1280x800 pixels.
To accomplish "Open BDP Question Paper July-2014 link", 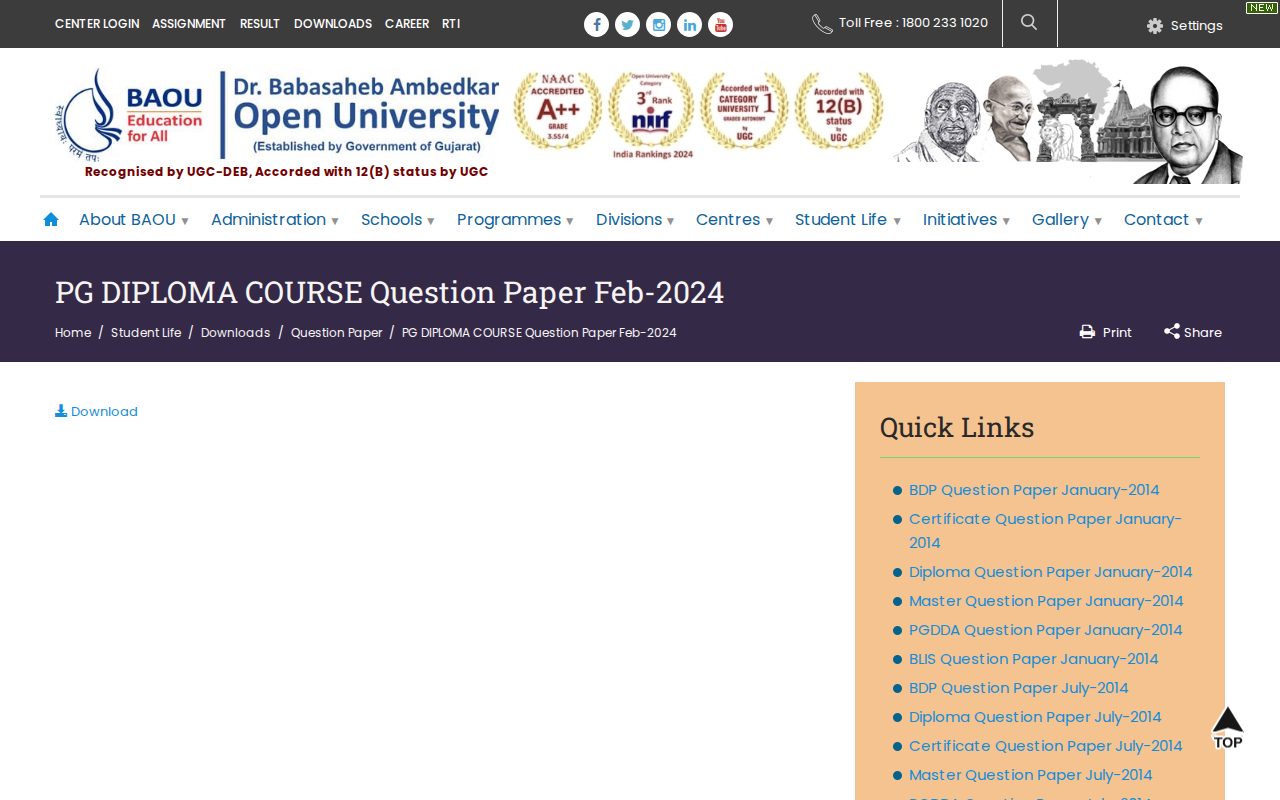I will [1019, 688].
